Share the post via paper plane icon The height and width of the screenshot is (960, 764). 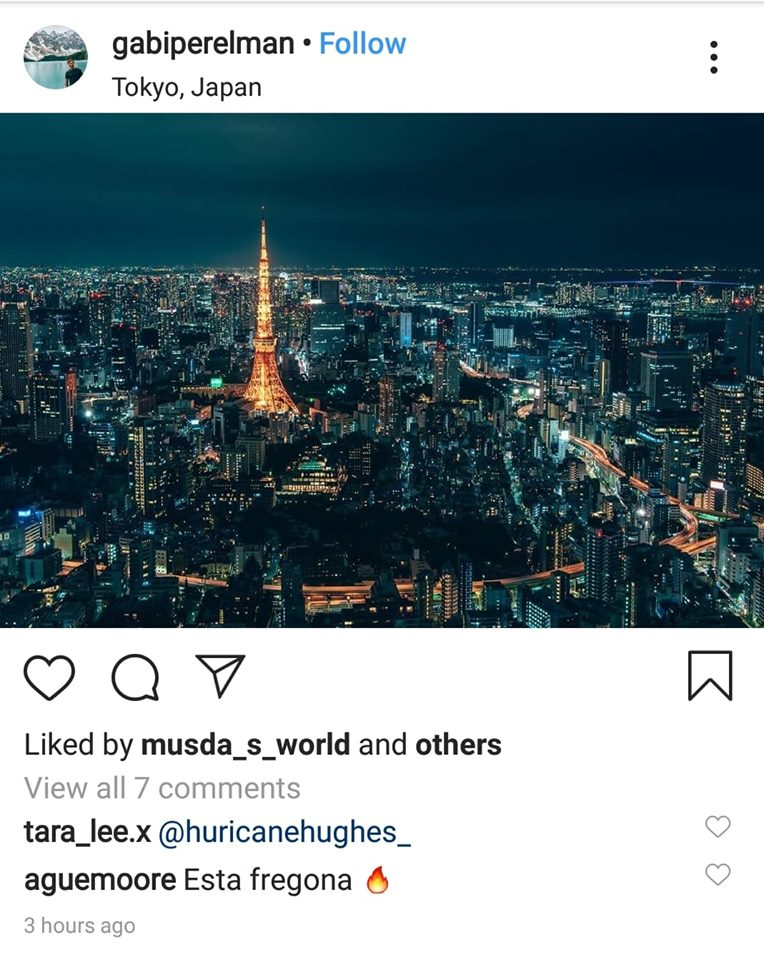(x=220, y=675)
